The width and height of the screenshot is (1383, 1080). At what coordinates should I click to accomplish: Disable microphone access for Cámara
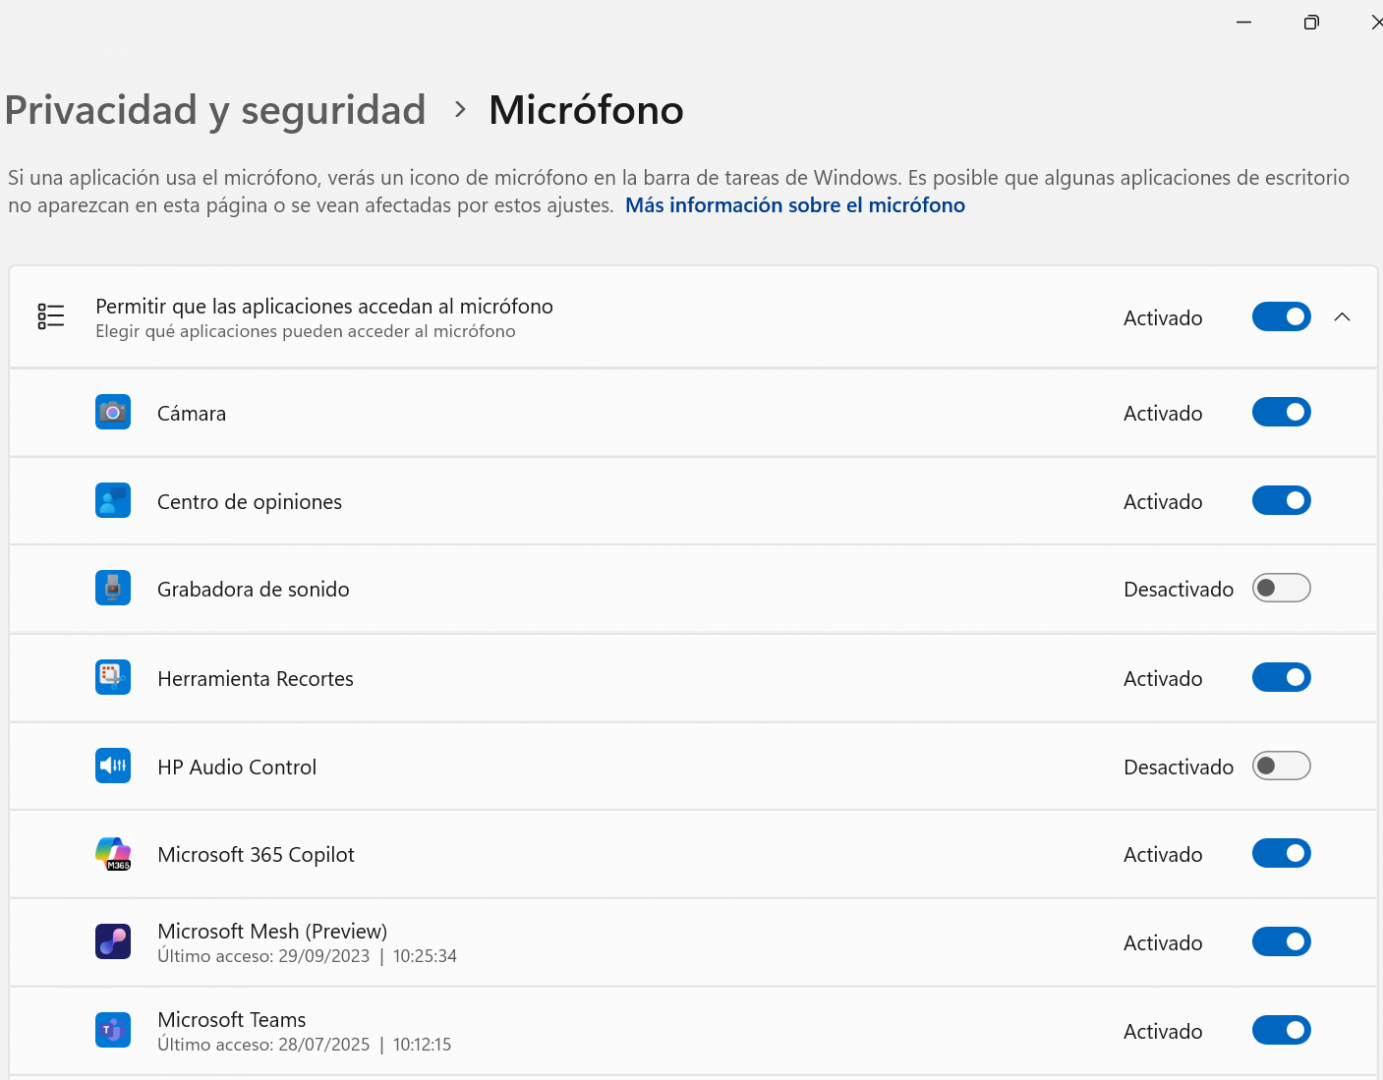(1281, 412)
